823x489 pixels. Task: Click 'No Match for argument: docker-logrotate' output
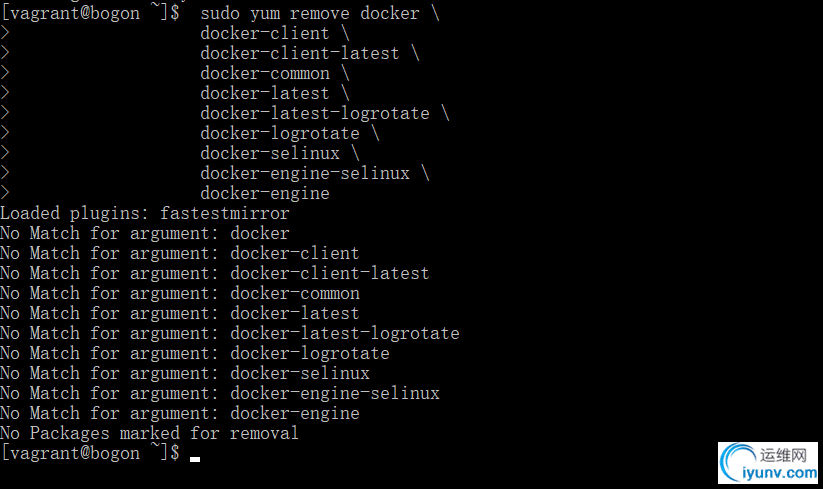(x=195, y=353)
